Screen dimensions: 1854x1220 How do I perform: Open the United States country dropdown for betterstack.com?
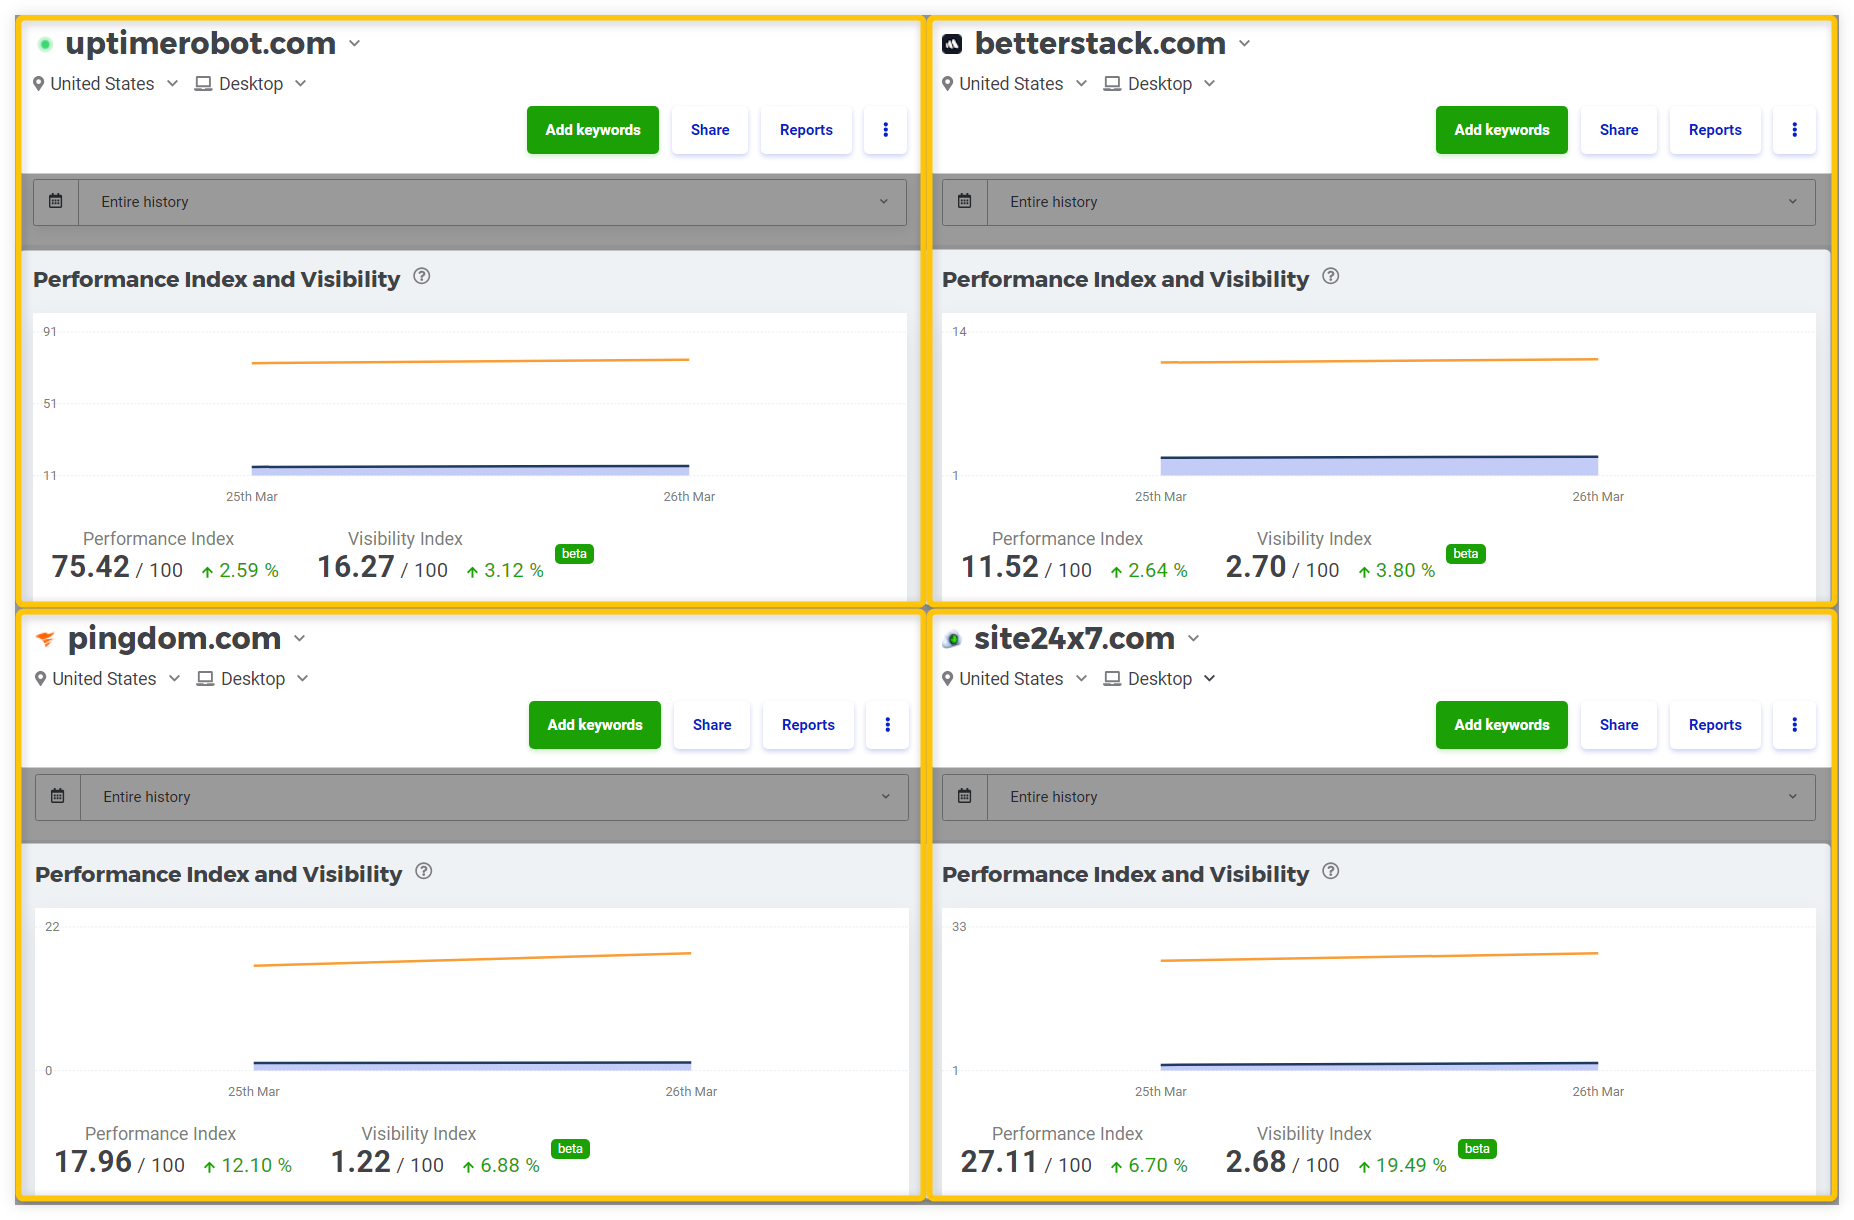[x=1081, y=83]
